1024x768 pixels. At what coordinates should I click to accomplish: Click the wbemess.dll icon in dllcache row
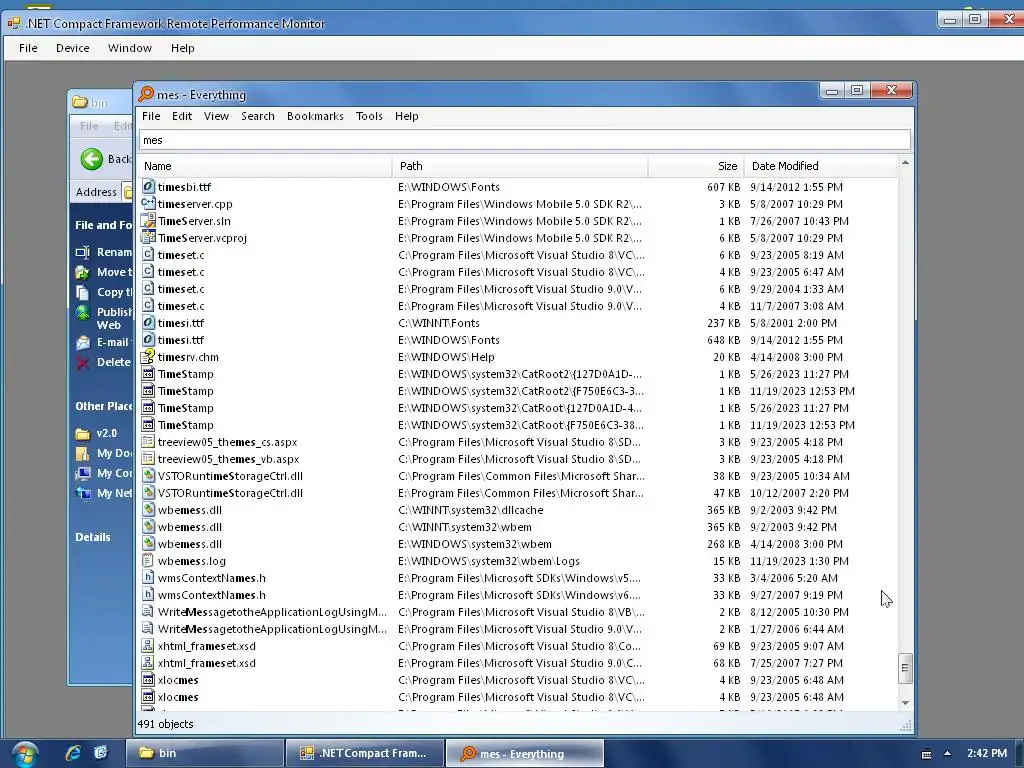click(148, 509)
